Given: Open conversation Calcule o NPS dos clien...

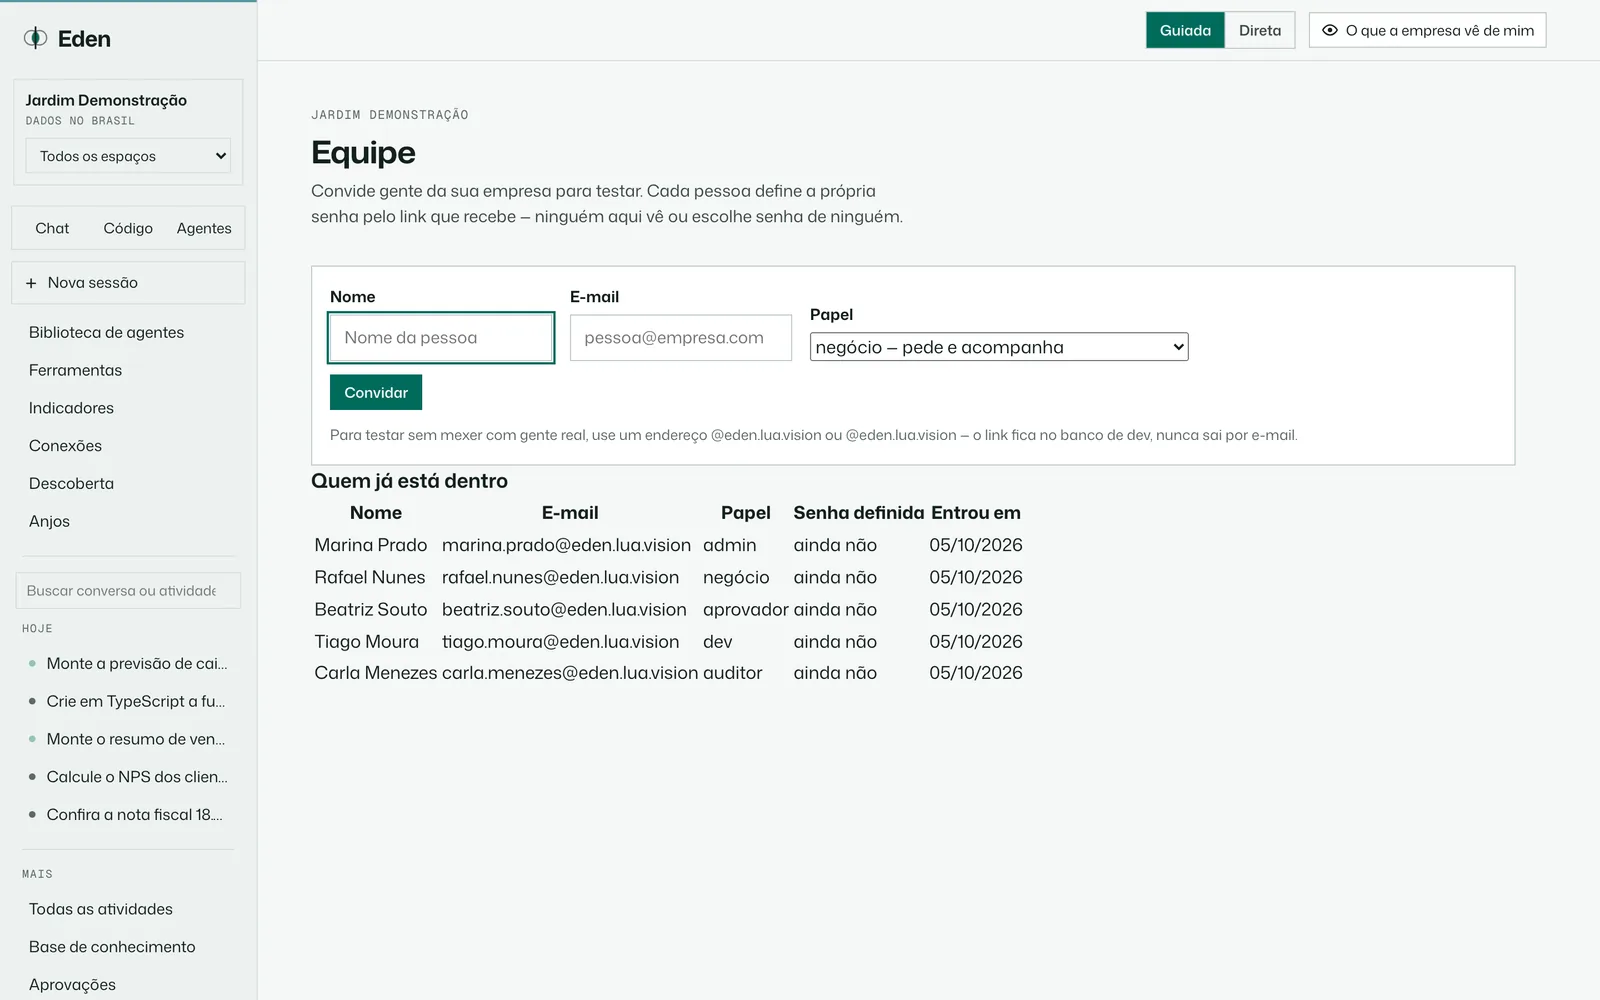Looking at the screenshot, I should tap(128, 777).
